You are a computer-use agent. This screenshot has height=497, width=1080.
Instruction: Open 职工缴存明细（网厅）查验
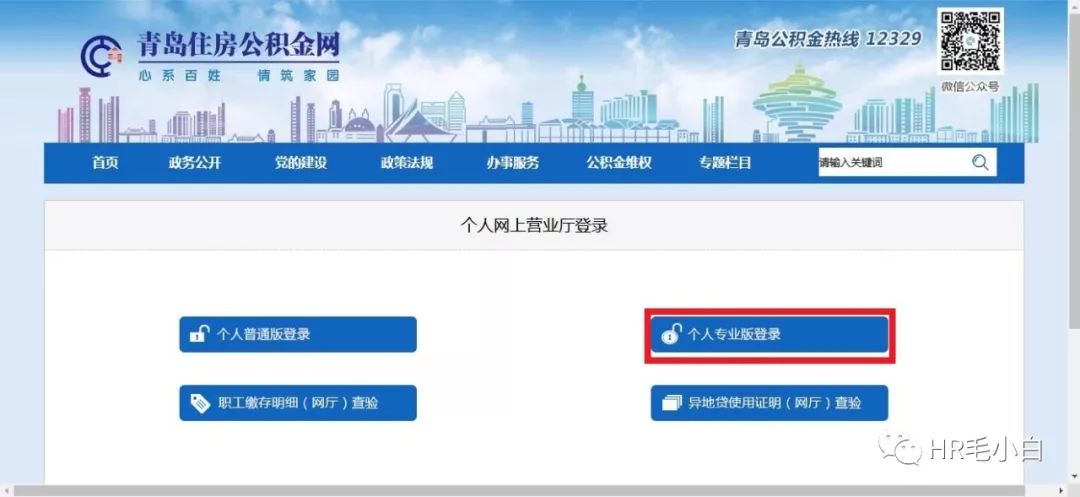click(298, 403)
